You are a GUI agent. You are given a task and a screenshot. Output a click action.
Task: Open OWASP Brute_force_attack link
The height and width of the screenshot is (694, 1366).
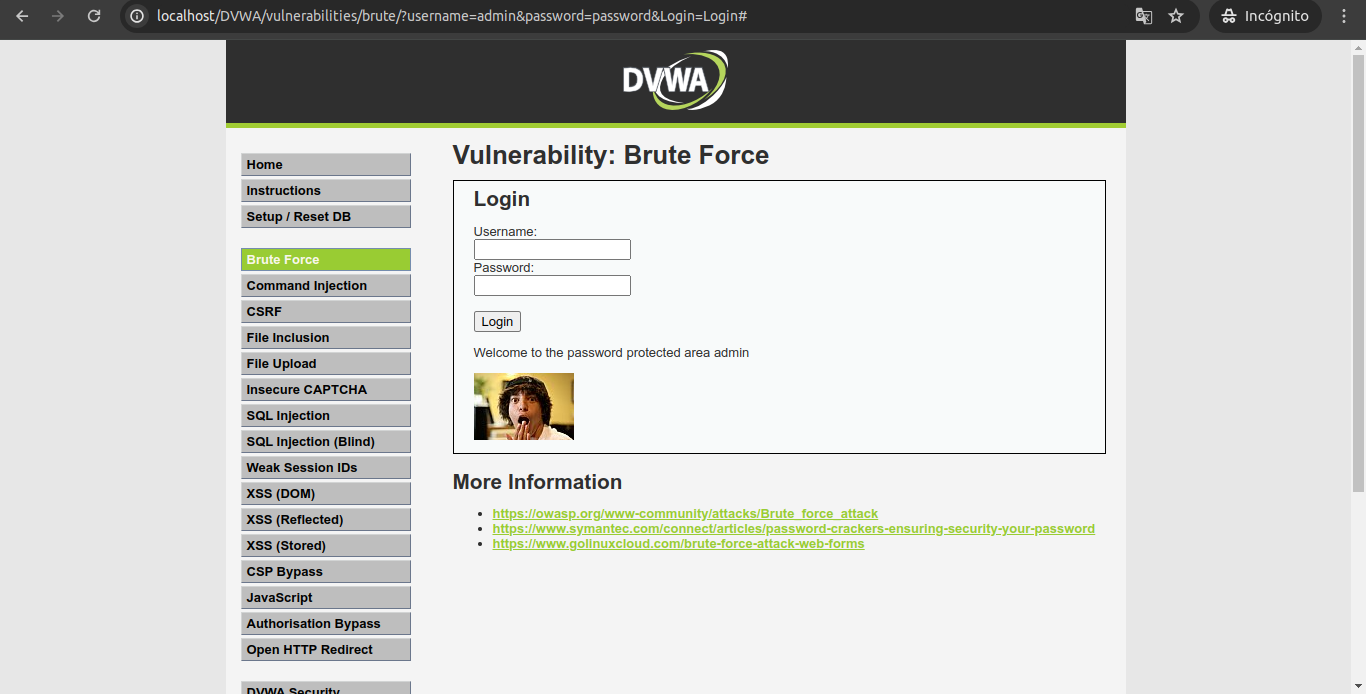point(685,514)
